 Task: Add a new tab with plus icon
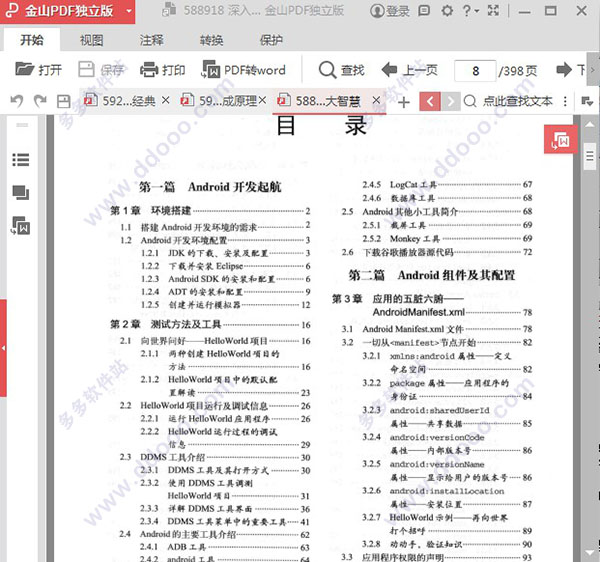click(404, 102)
